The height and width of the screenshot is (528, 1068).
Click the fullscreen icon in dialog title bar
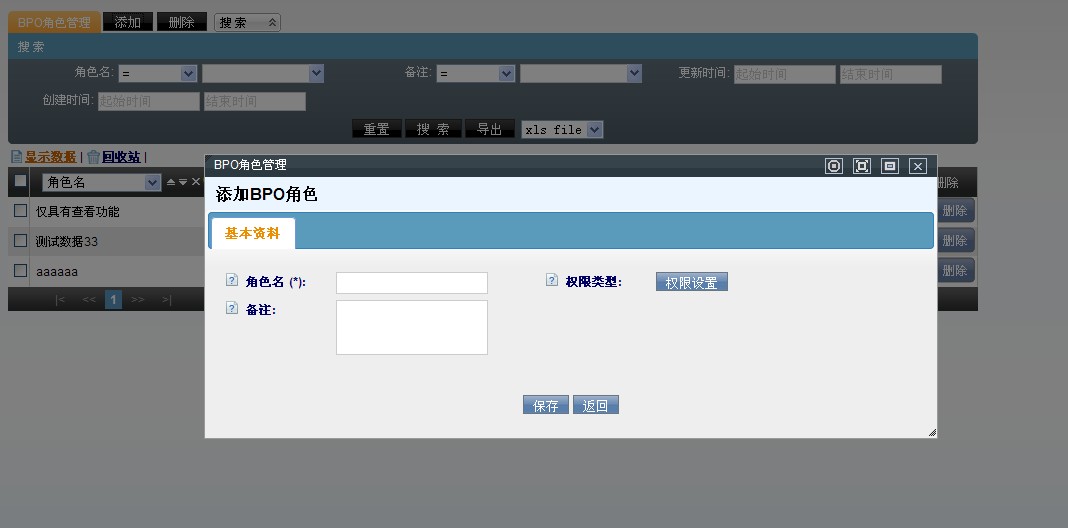[x=862, y=166]
